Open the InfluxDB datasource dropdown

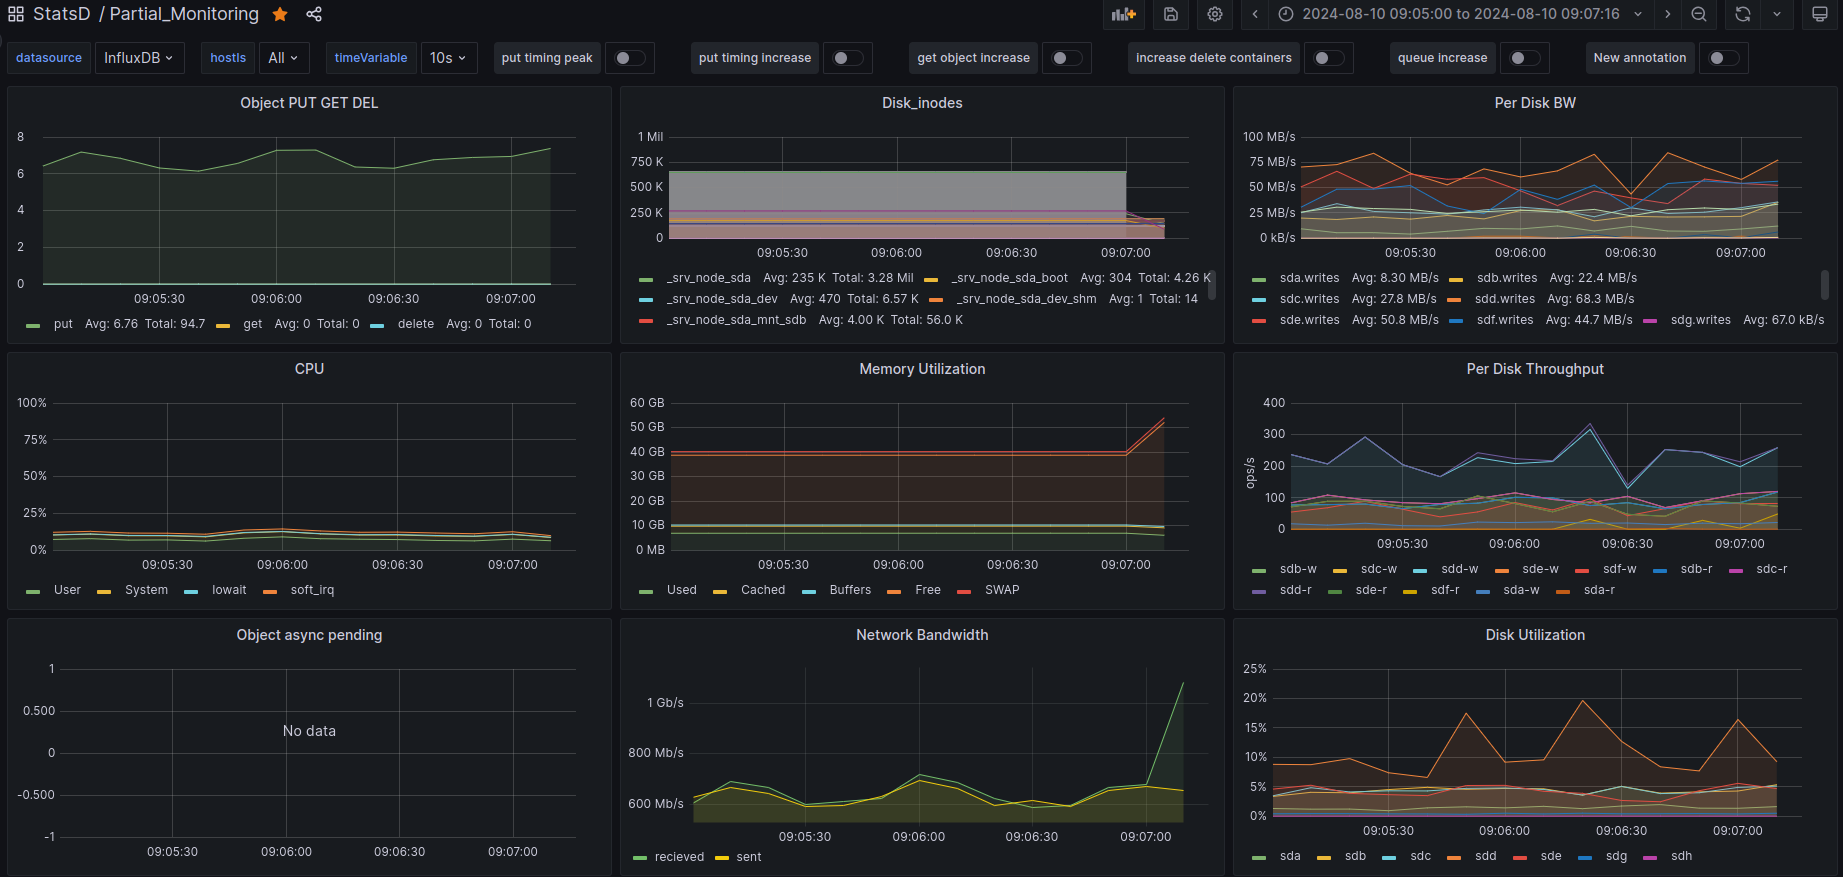(139, 58)
